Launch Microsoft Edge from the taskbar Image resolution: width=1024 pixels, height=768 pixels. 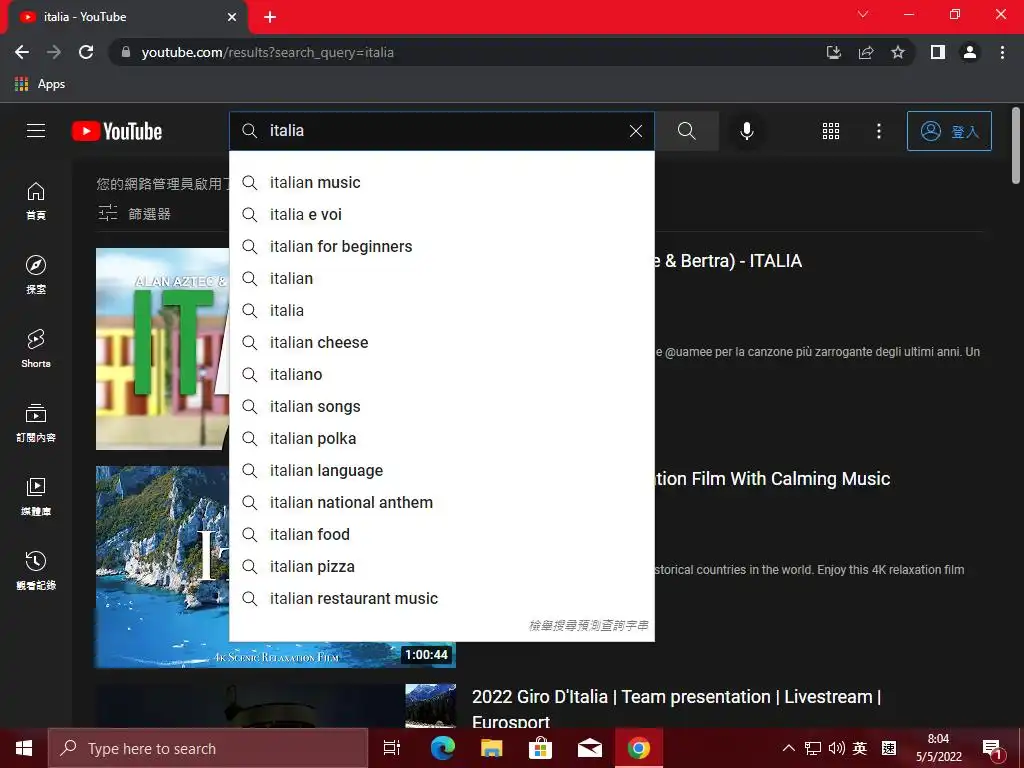pos(442,748)
